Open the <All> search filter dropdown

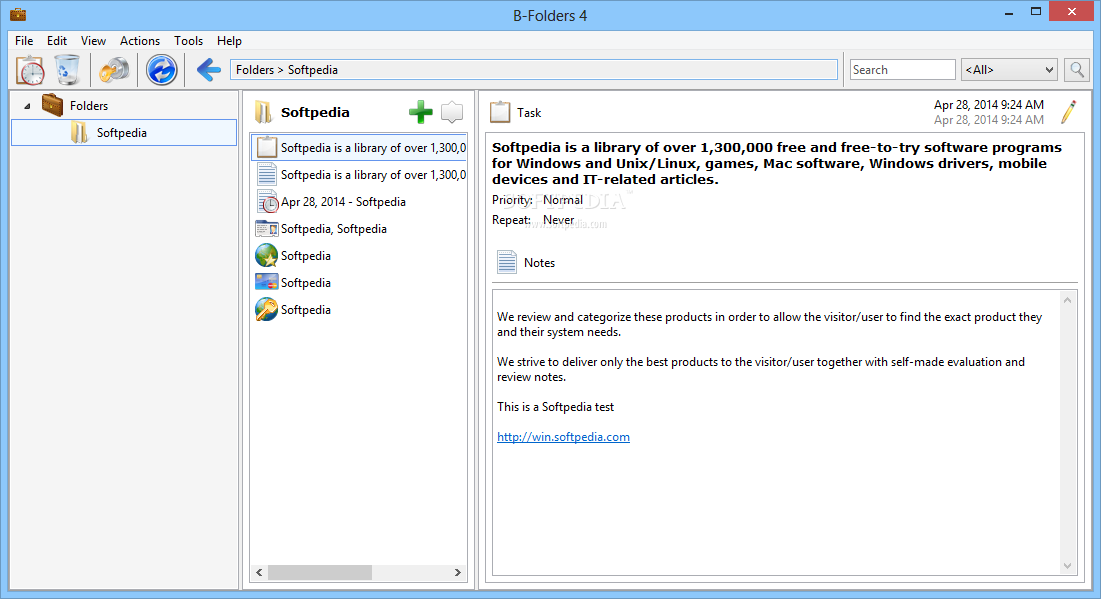[1009, 70]
